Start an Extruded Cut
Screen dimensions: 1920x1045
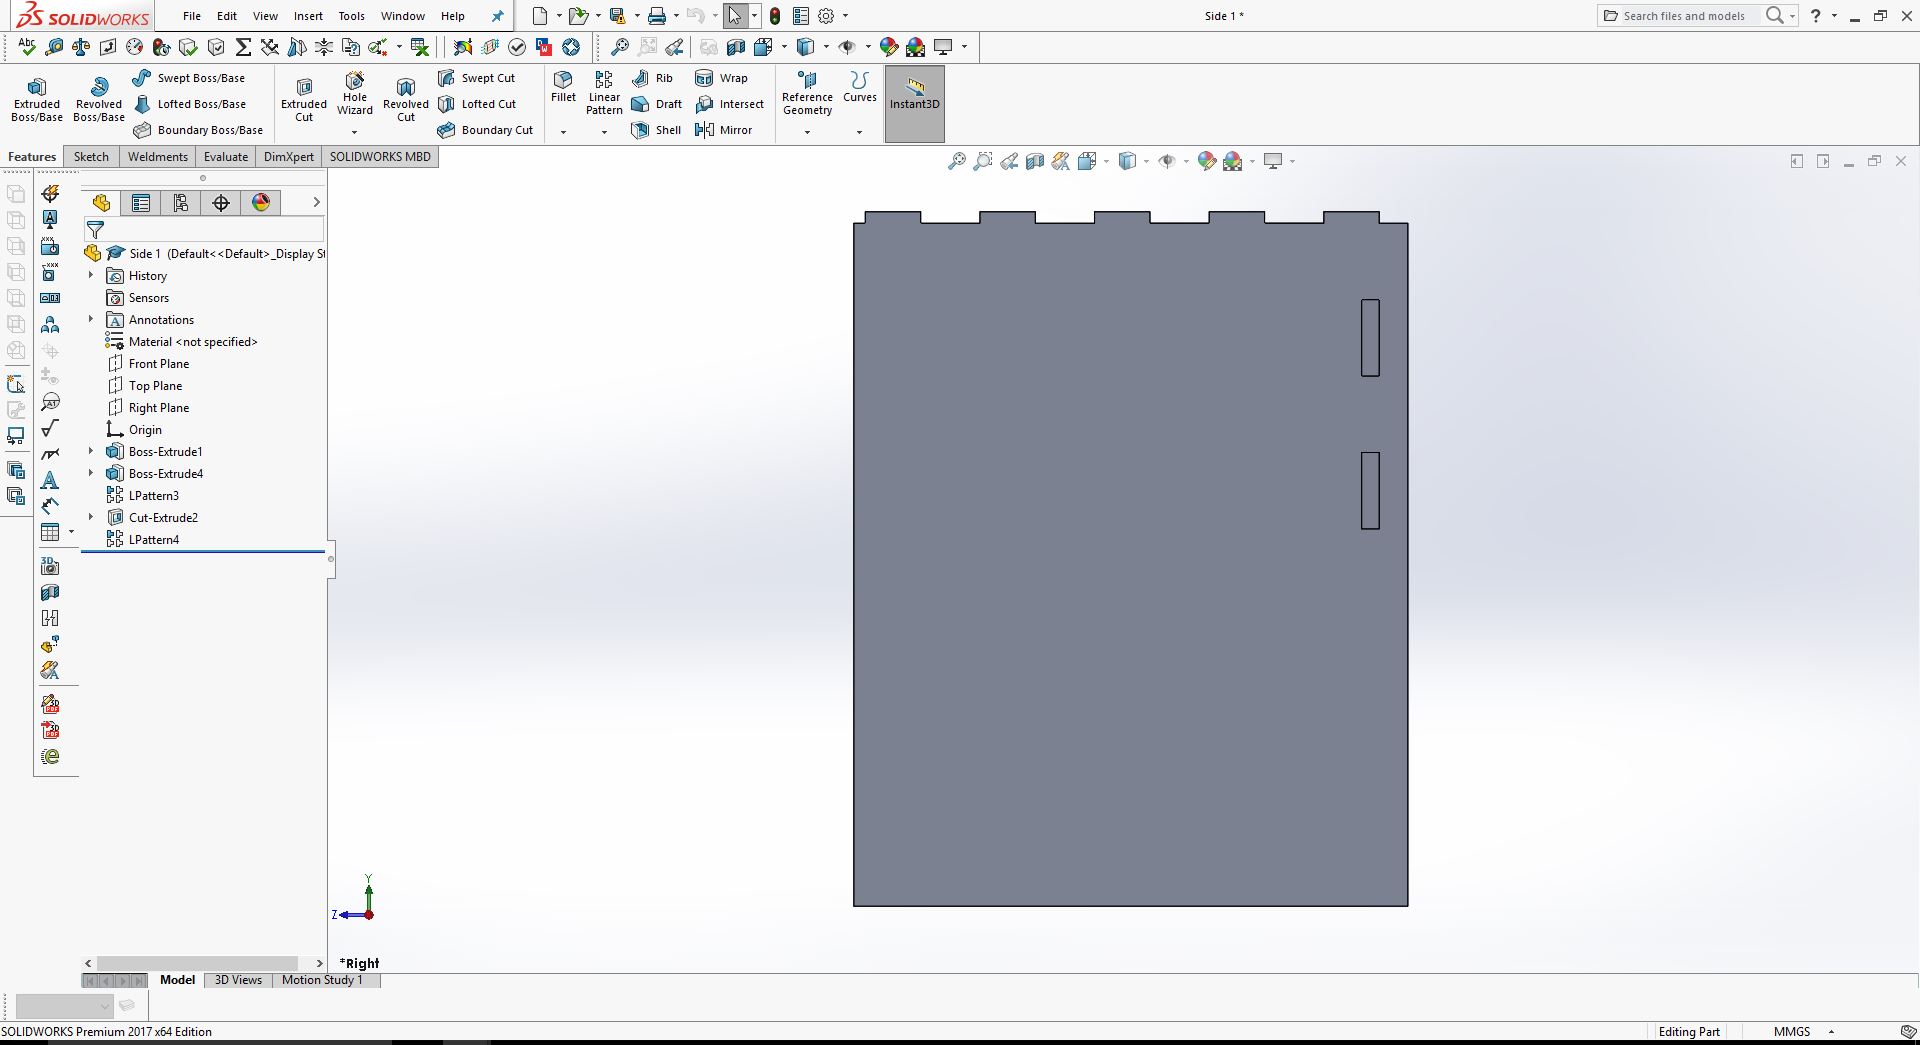(x=304, y=100)
